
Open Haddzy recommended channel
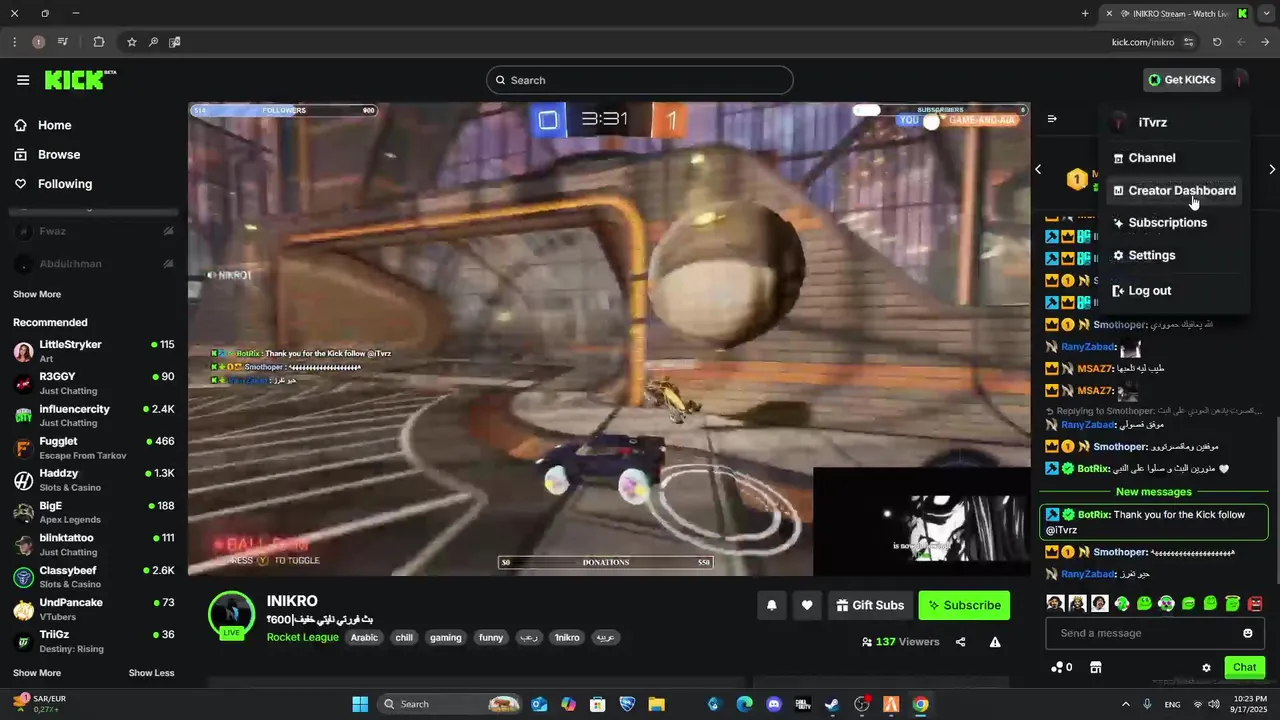[94, 480]
